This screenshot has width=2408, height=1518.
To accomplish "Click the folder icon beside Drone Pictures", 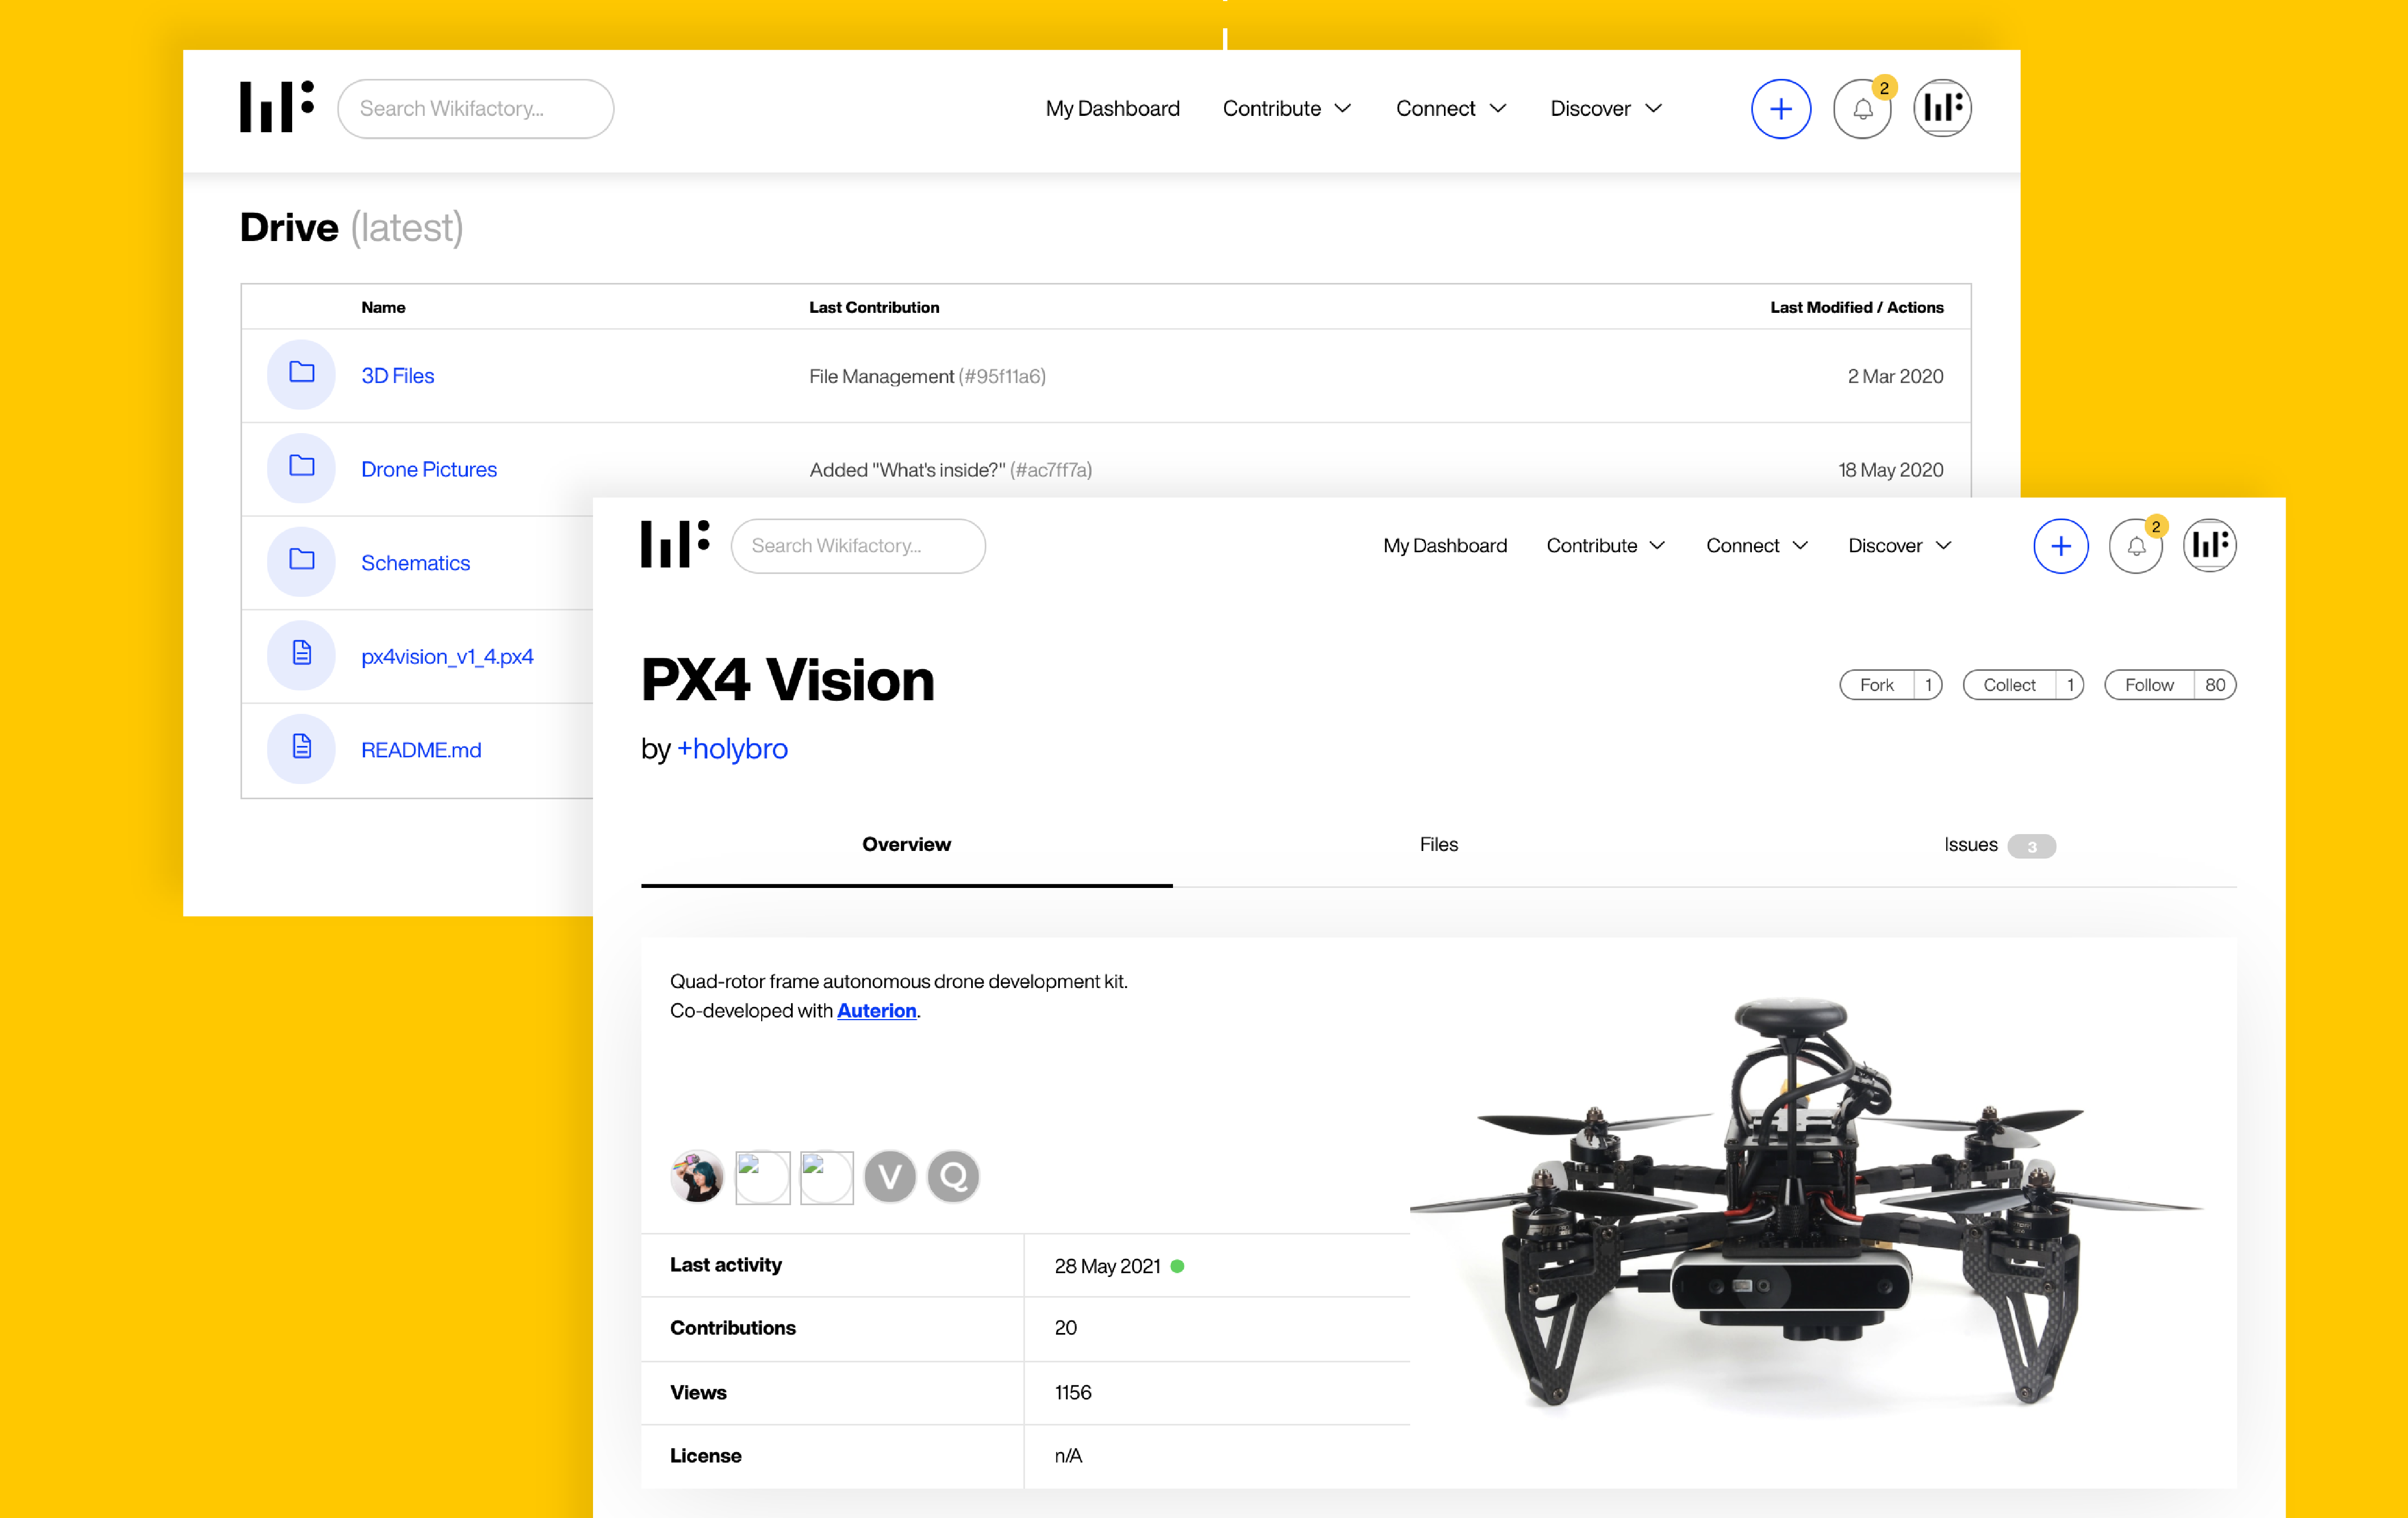I will [301, 468].
